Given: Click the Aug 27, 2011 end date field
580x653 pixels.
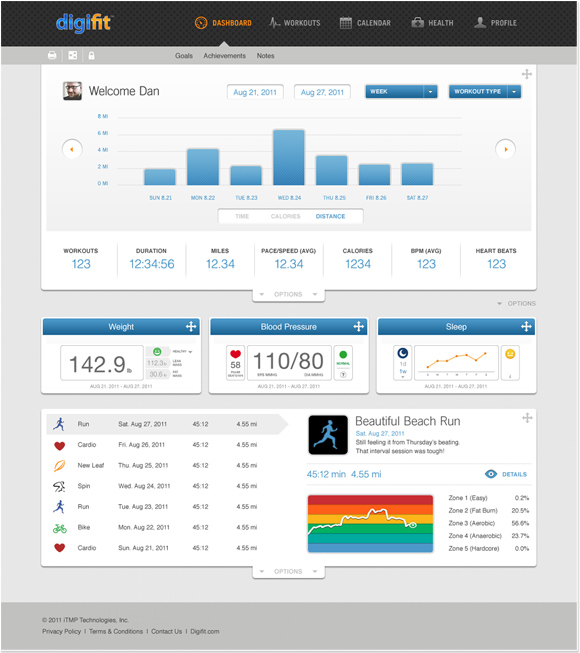Looking at the screenshot, I should click(x=322, y=92).
